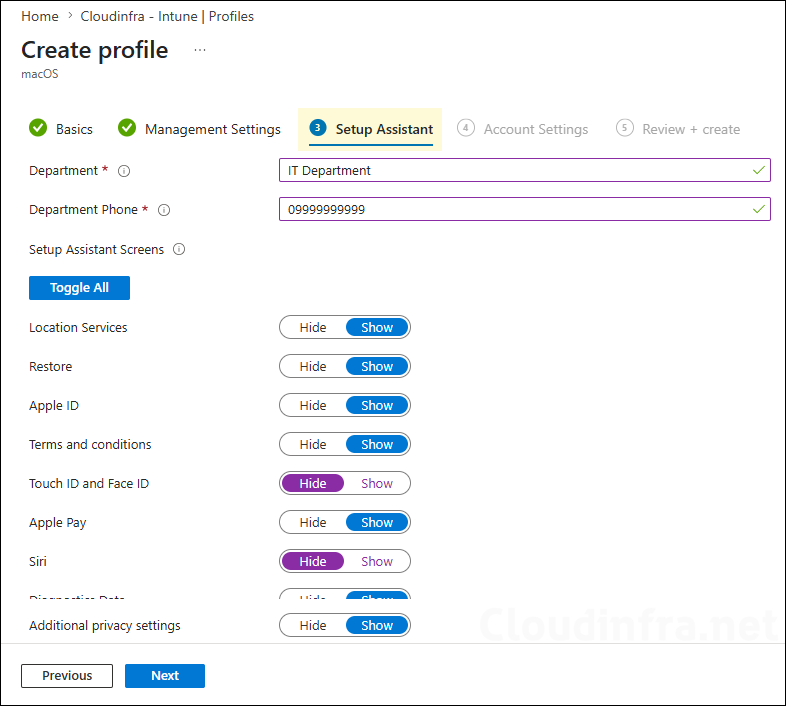Click the Department Phone info icon

point(164,210)
